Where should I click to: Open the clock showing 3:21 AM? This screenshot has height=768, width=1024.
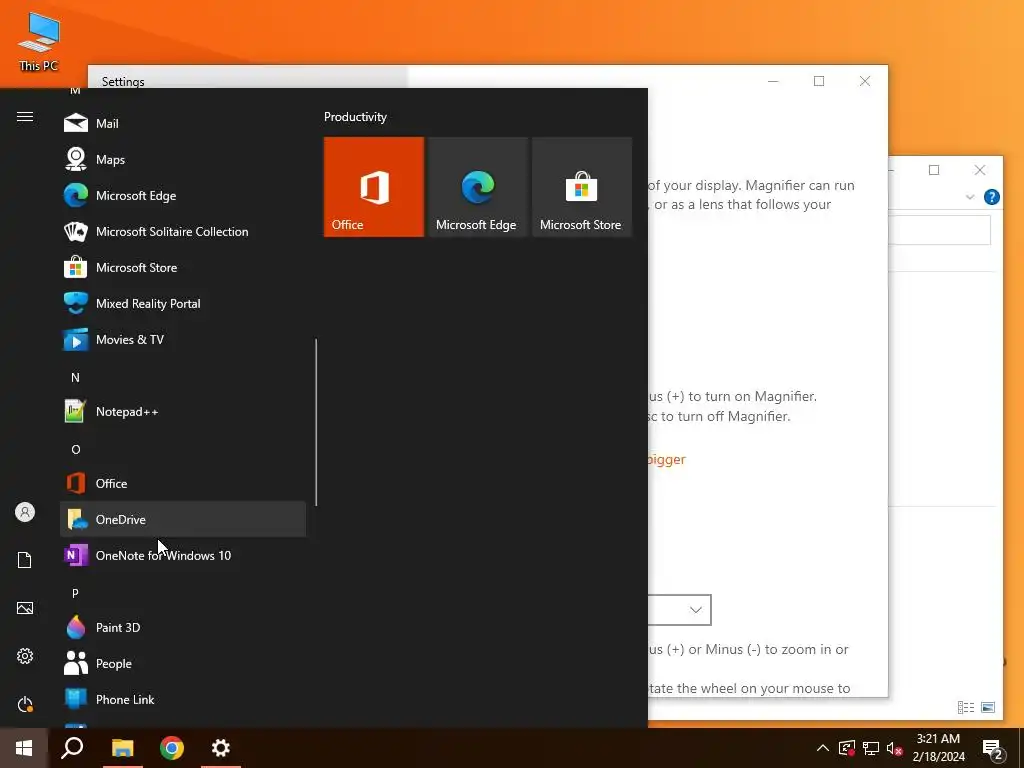938,748
